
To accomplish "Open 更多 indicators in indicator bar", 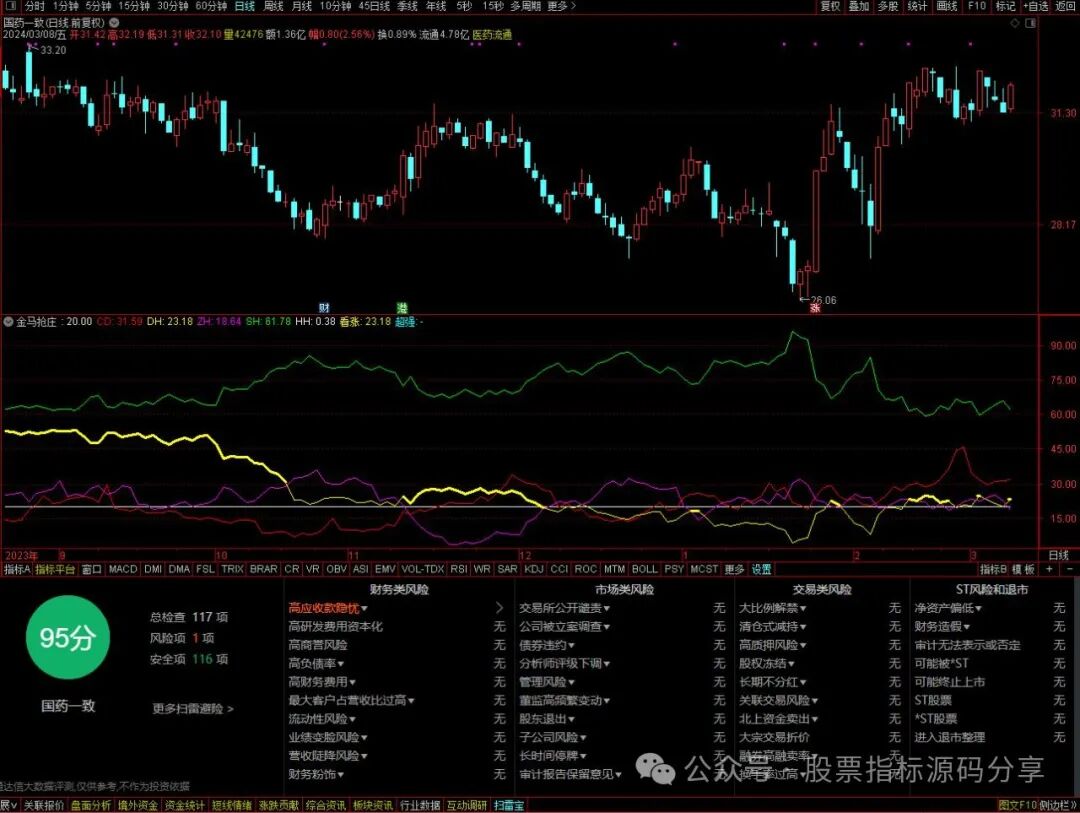I will pos(734,569).
